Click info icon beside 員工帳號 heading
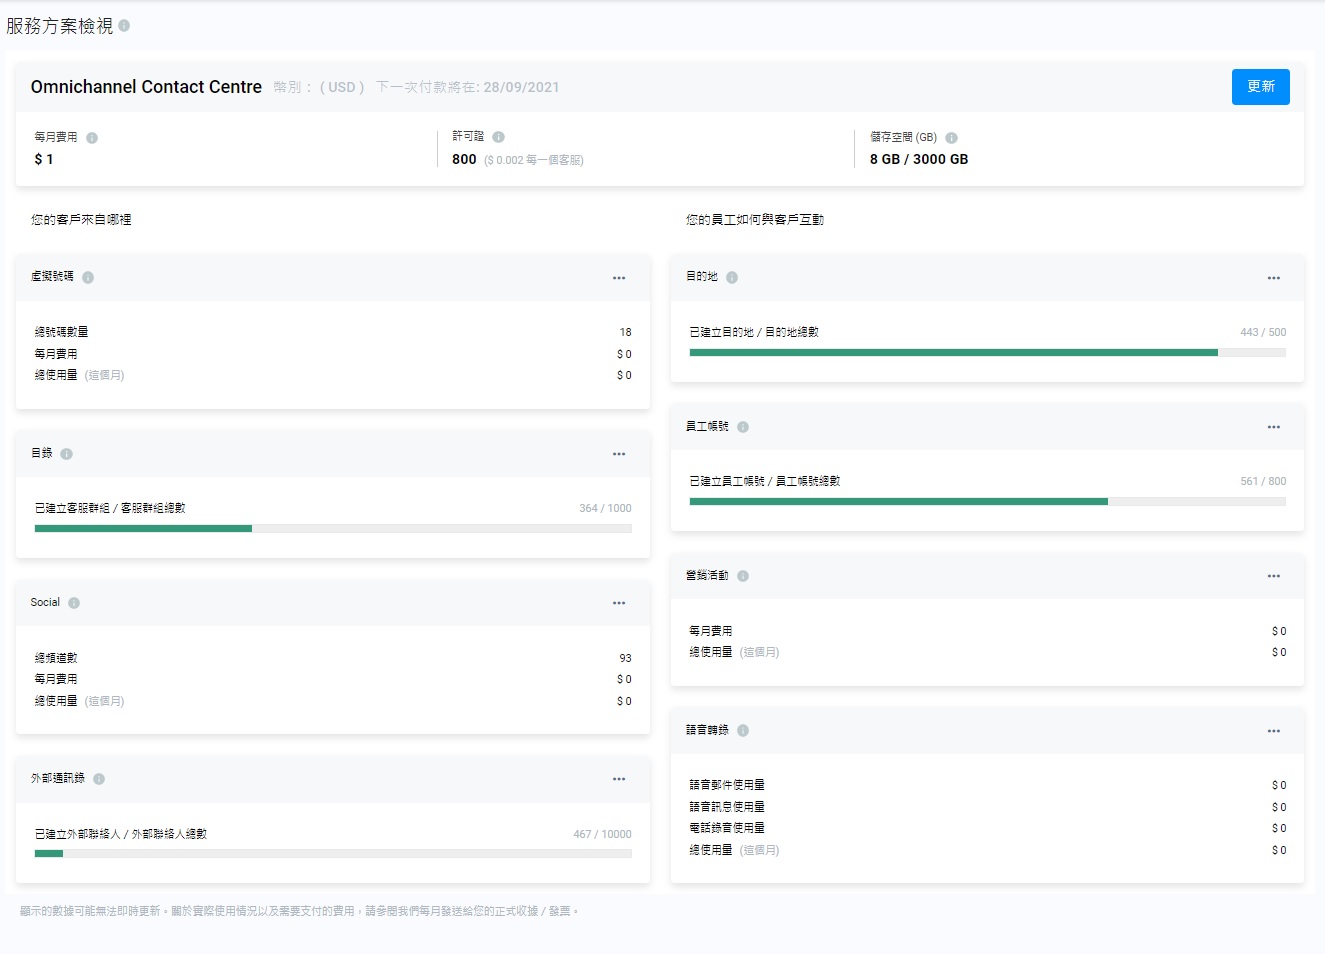The height and width of the screenshot is (954, 1325). coord(743,427)
